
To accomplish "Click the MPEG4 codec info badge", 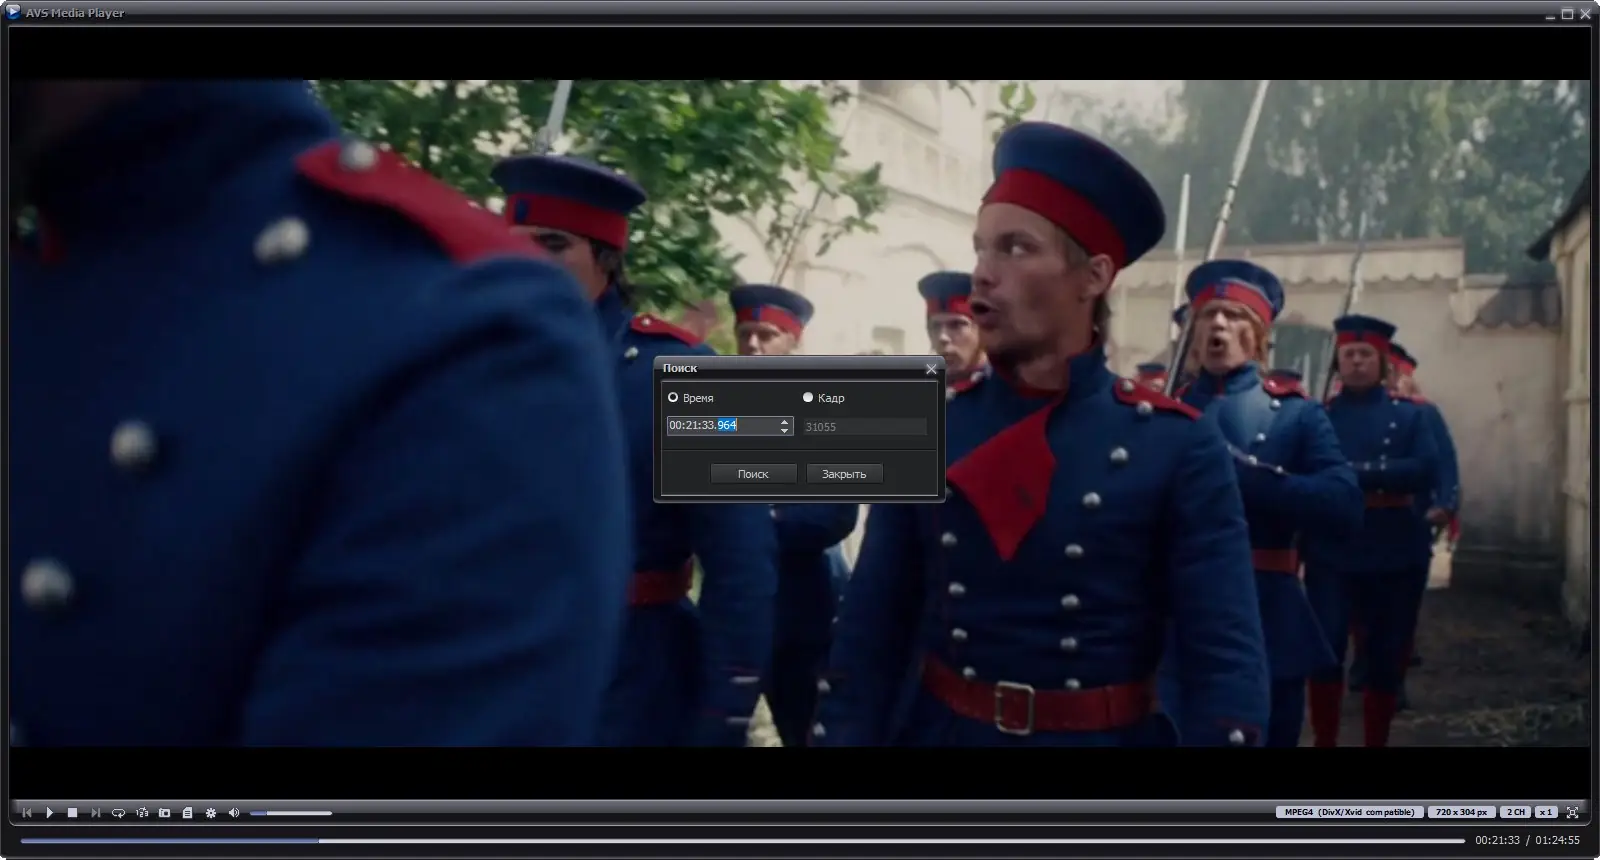I will 1350,812.
